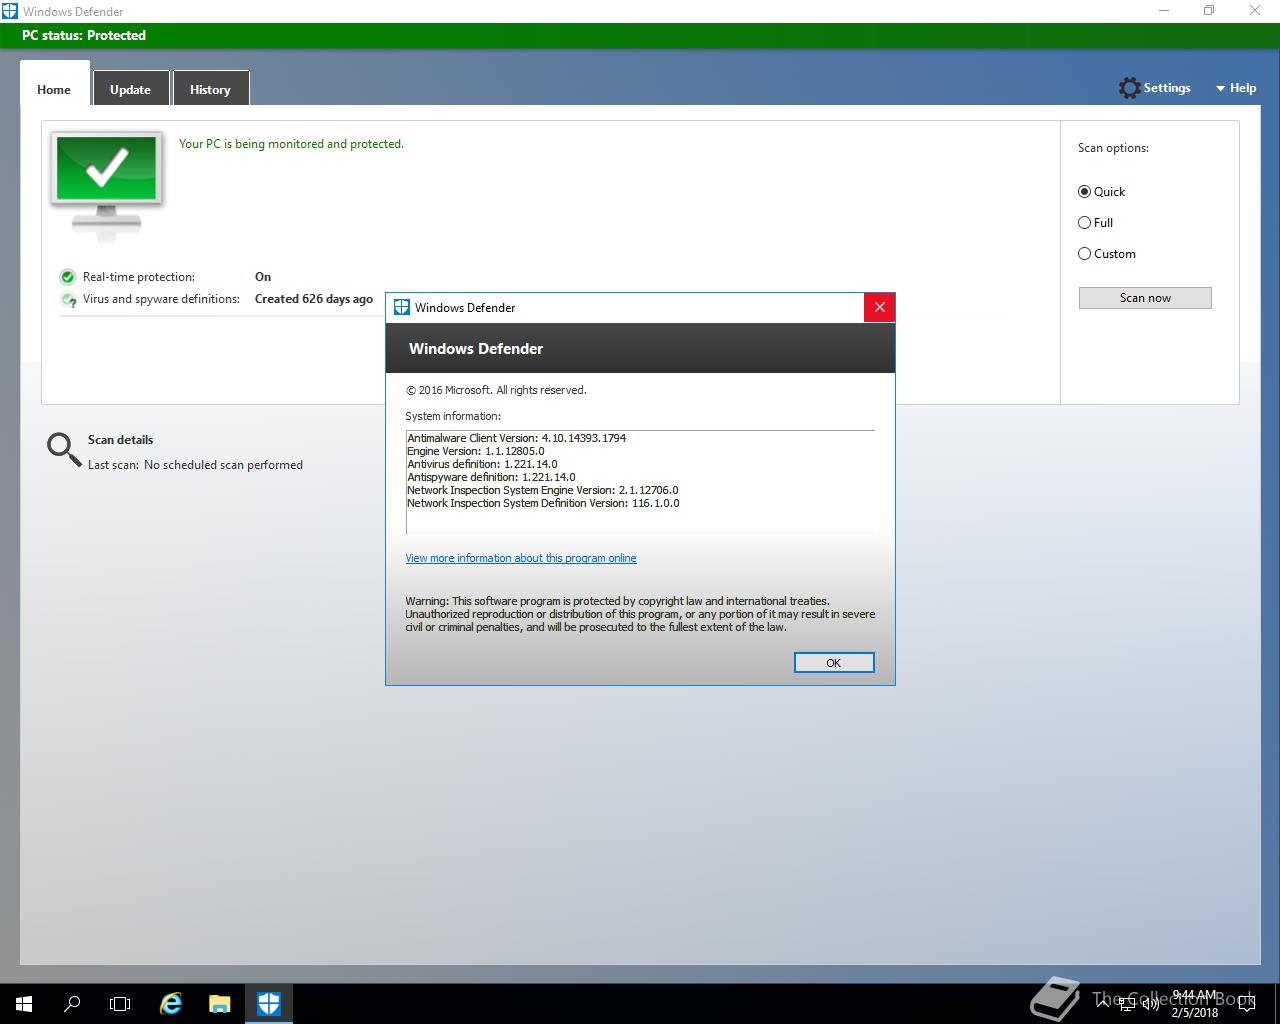This screenshot has width=1280, height=1024.
Task: Click 'No scheduled scan performed' text
Action: point(223,465)
